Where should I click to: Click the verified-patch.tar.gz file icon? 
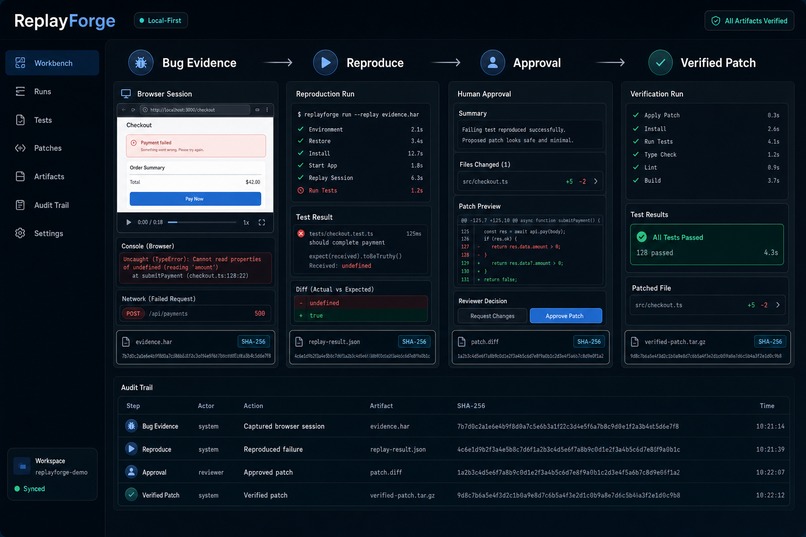click(635, 342)
